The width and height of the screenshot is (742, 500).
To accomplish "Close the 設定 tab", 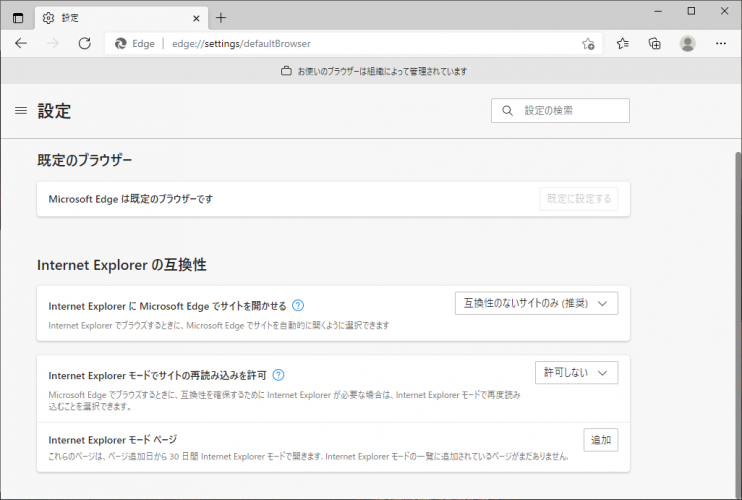I will [196, 18].
